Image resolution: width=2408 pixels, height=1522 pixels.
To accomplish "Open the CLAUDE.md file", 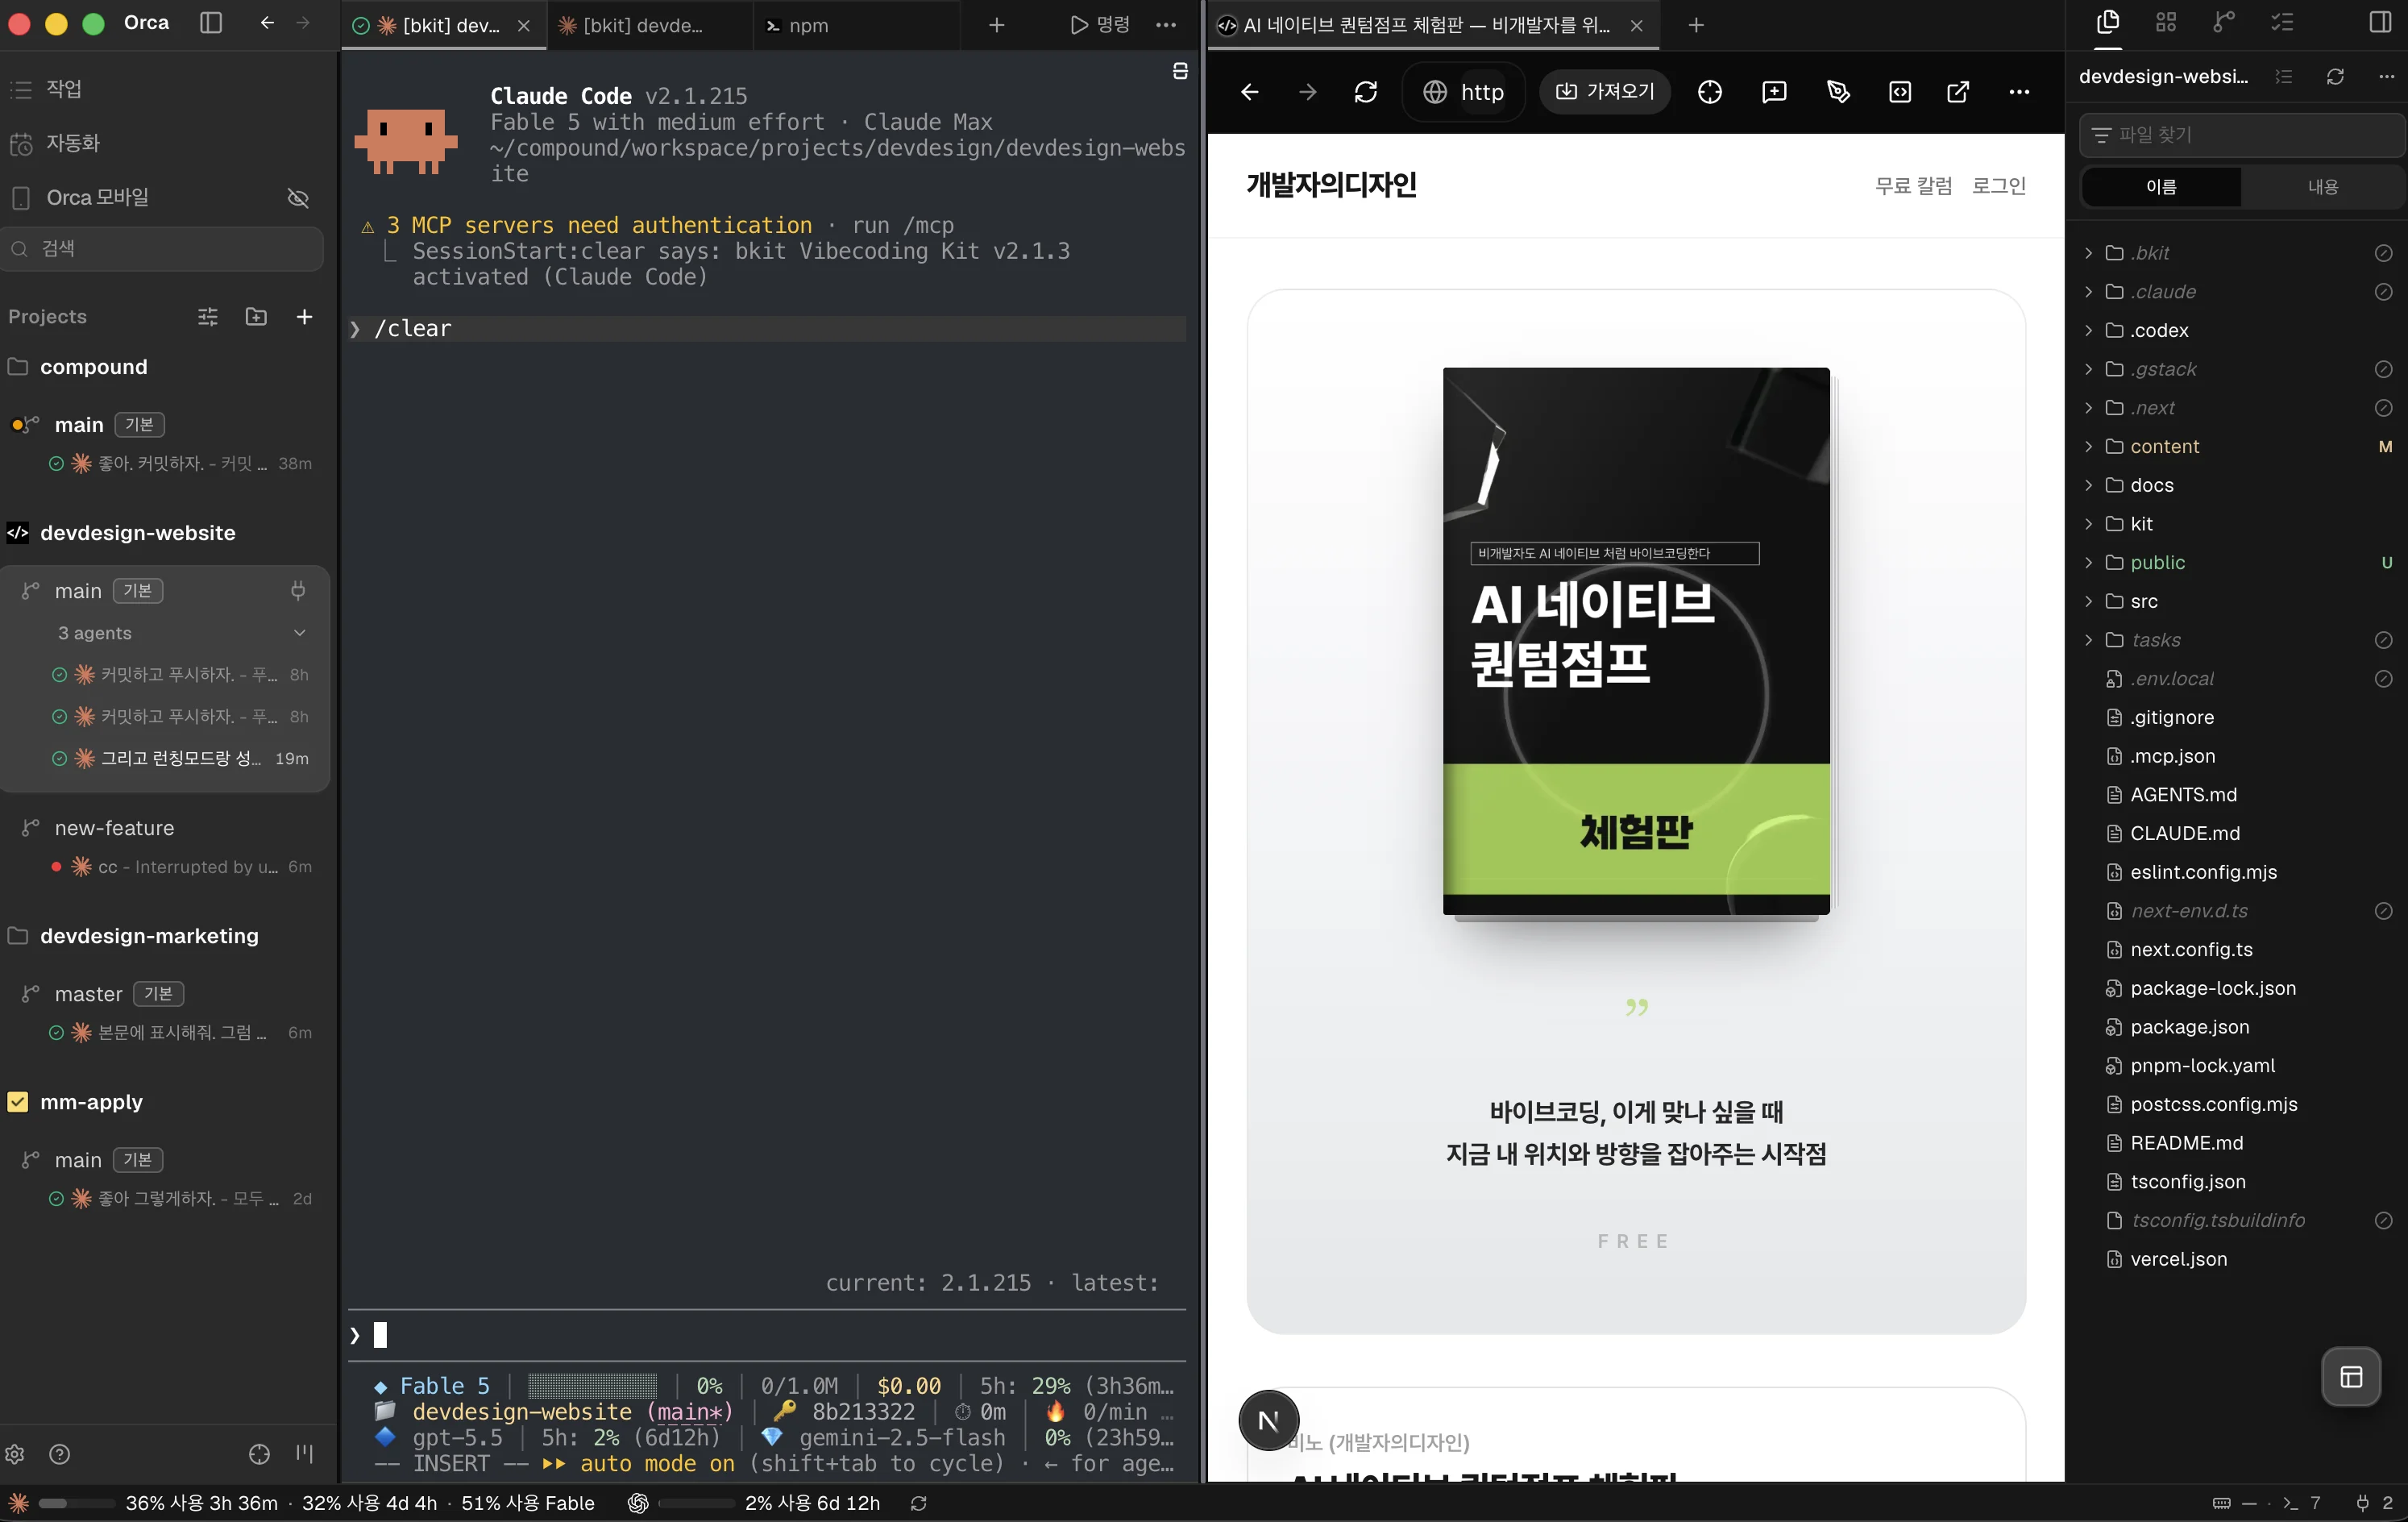I will point(2185,834).
